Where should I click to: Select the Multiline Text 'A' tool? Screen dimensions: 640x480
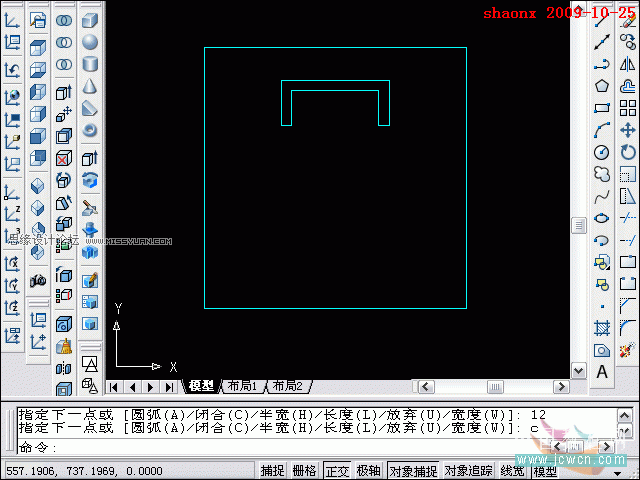pyautogui.click(x=602, y=372)
